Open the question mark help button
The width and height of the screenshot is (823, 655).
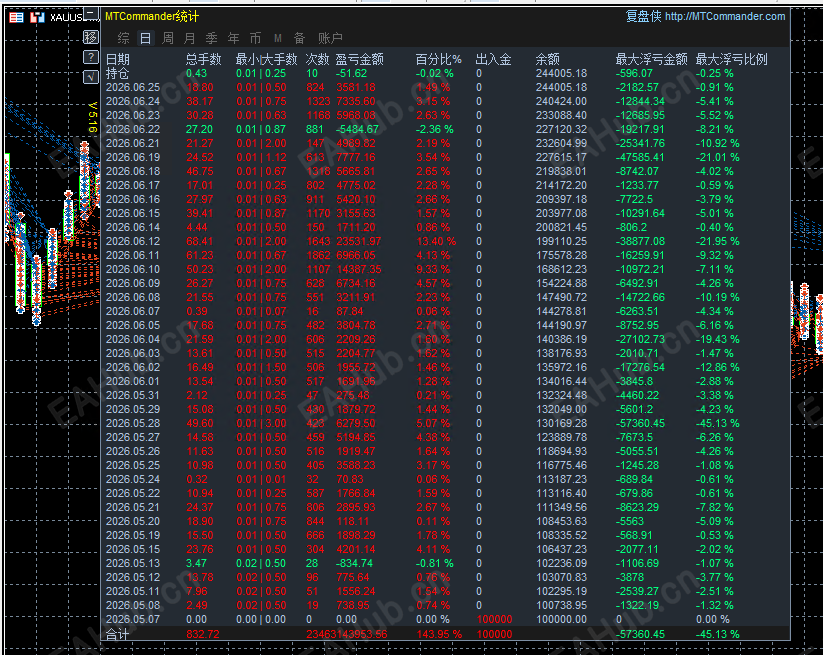[x=91, y=57]
